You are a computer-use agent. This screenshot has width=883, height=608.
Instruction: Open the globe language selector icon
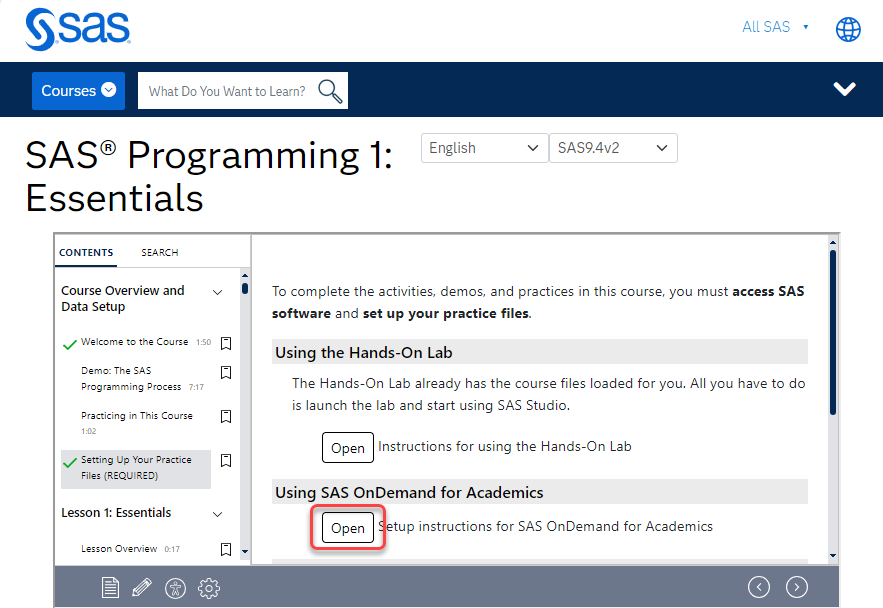point(848,29)
